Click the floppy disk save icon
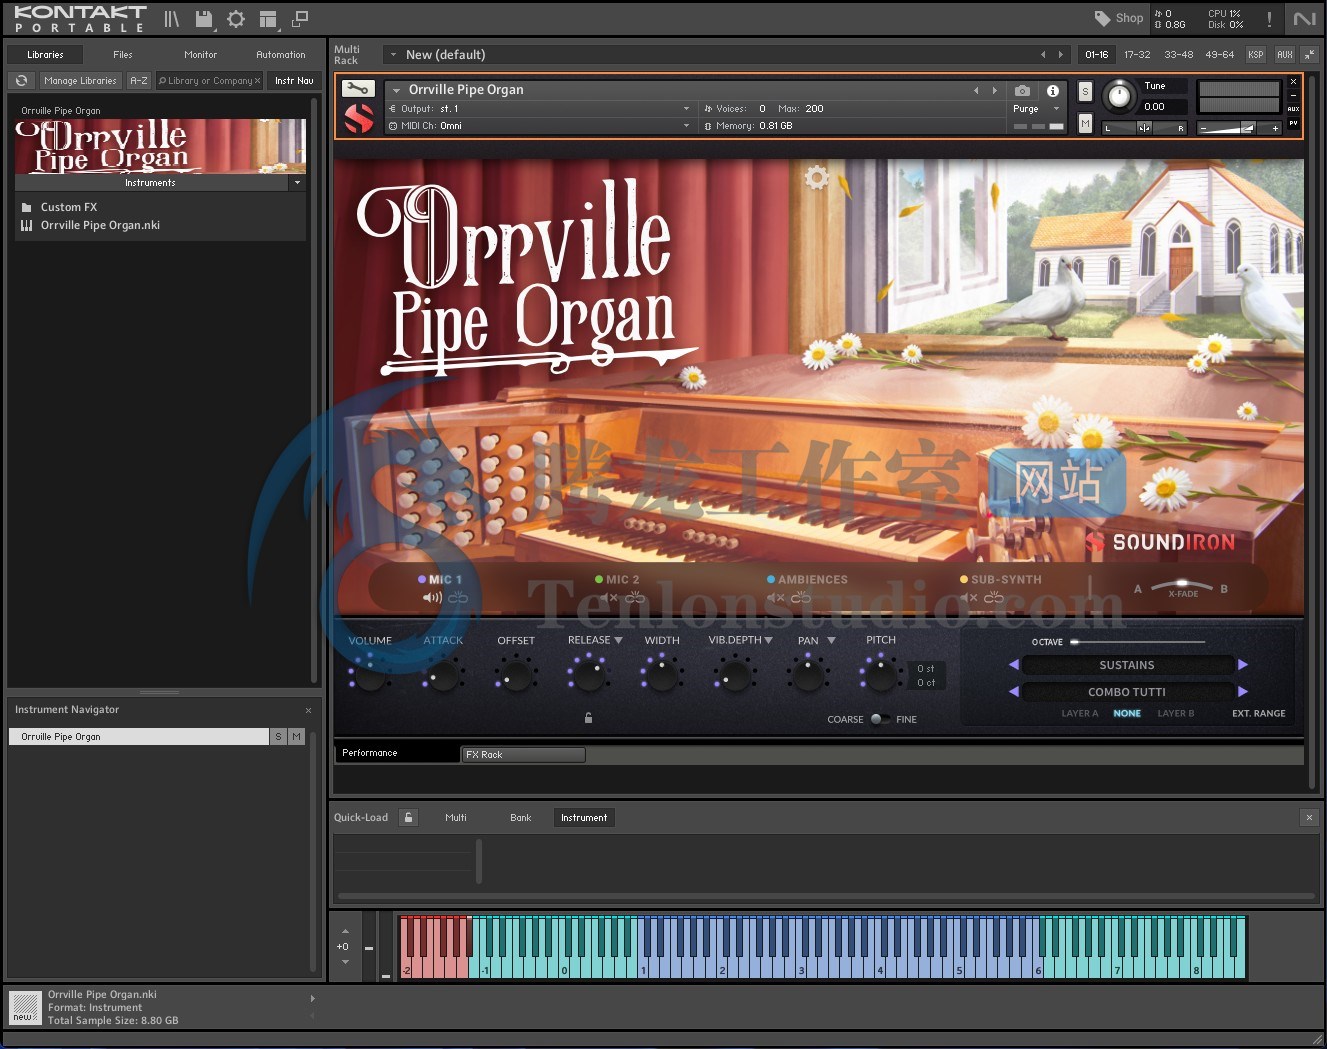Image resolution: width=1327 pixels, height=1049 pixels. tap(204, 19)
